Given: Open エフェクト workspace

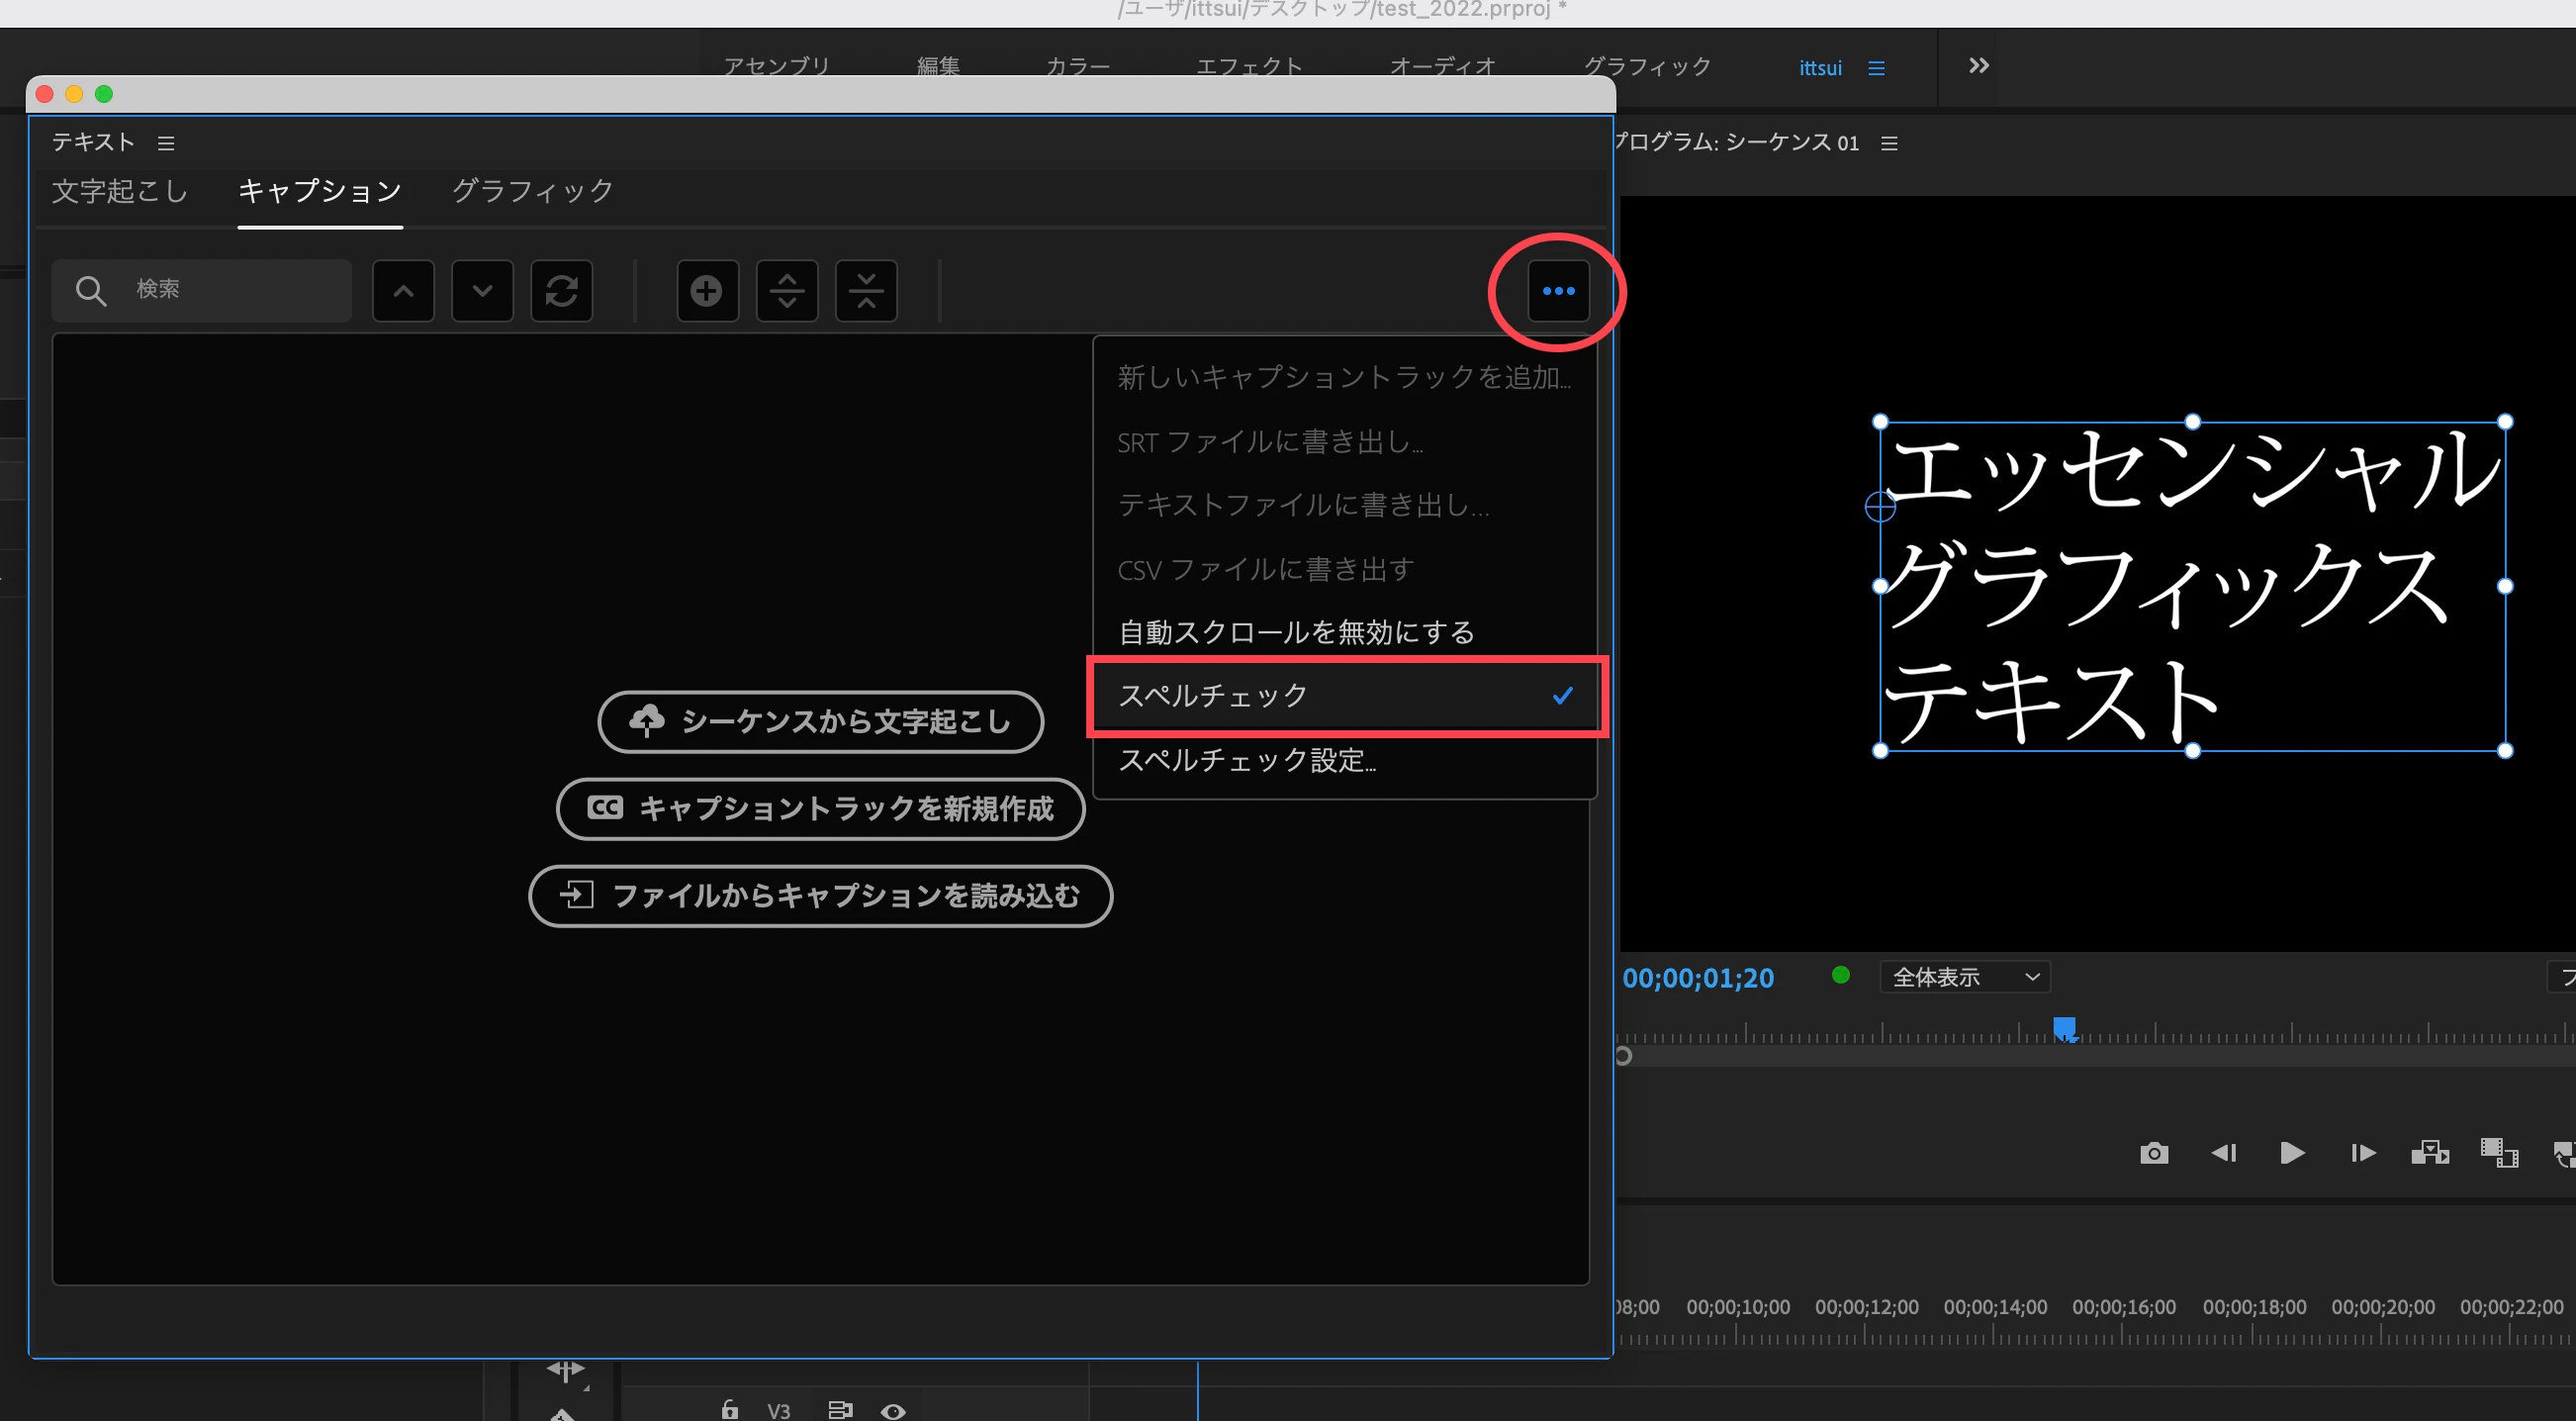Looking at the screenshot, I should [1250, 67].
